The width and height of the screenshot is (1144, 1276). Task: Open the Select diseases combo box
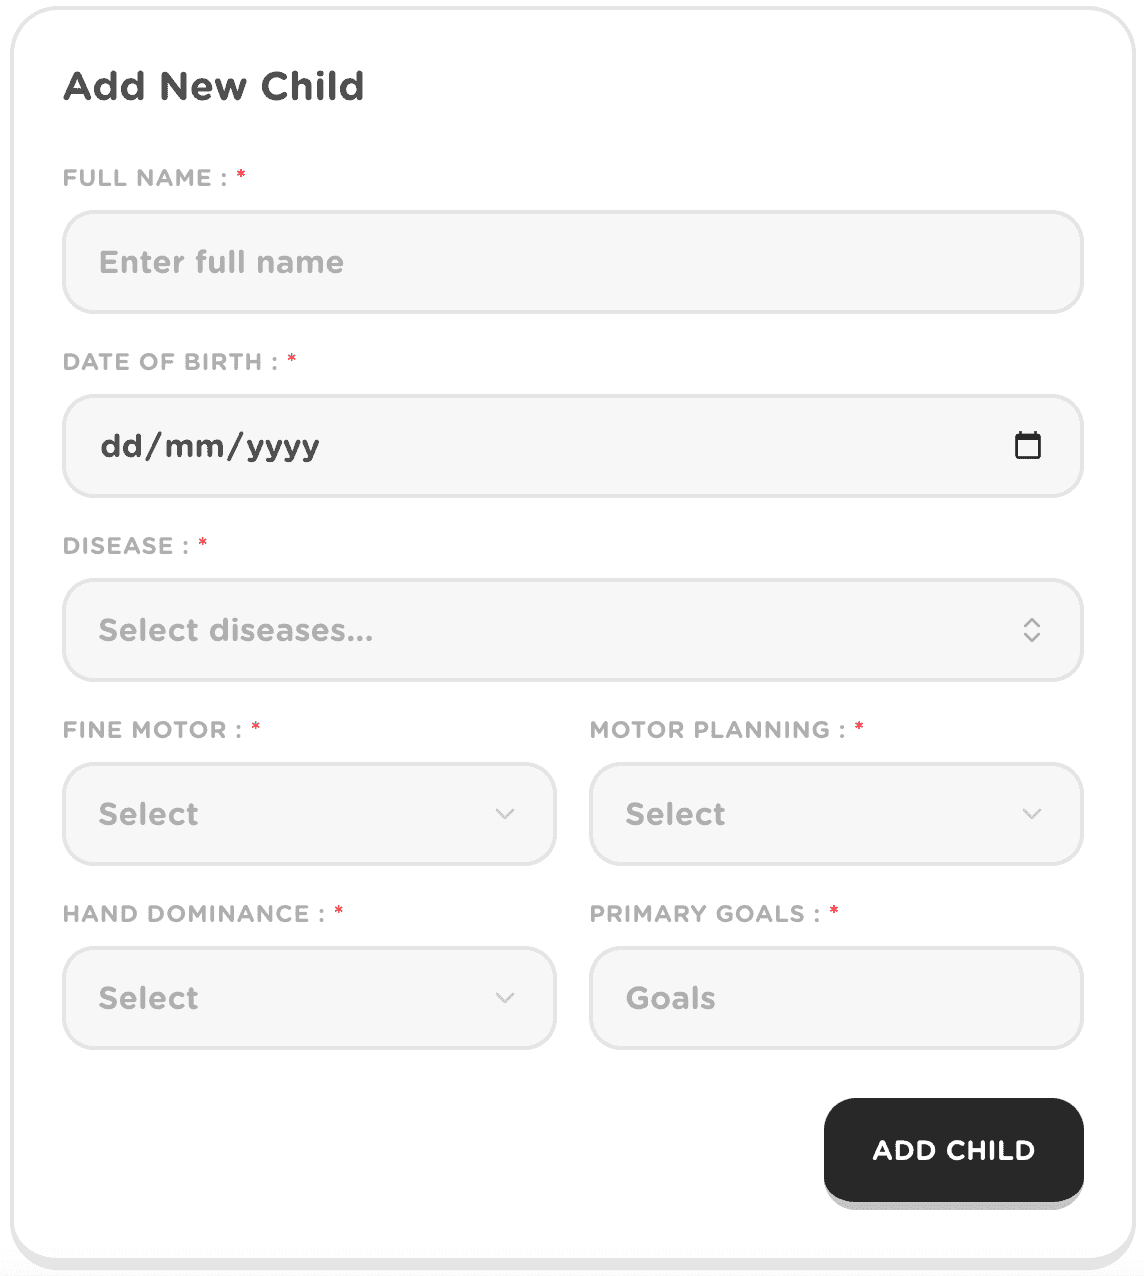pos(540,630)
